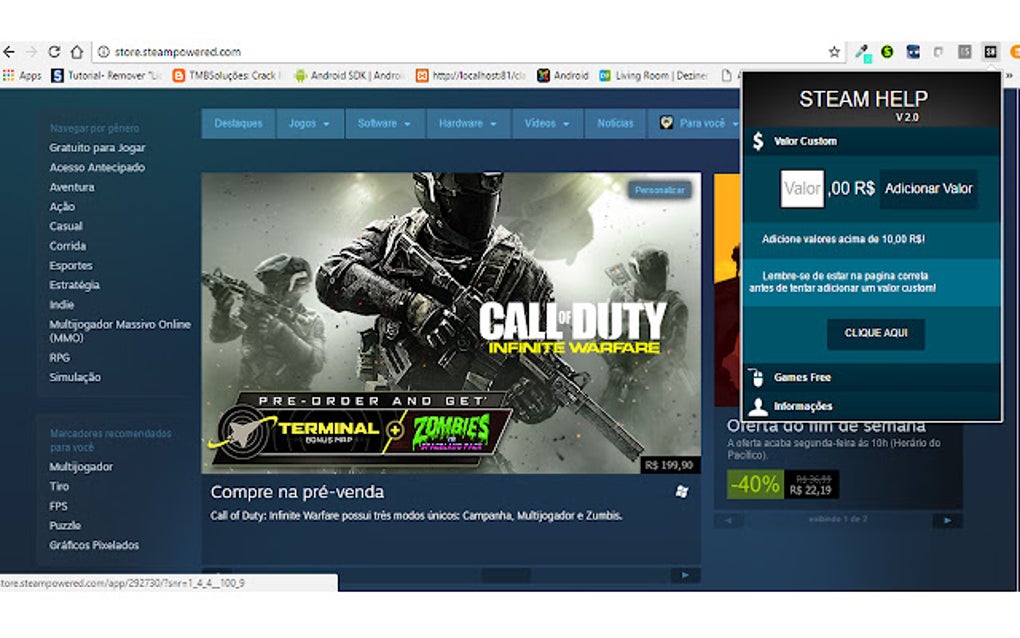This screenshot has height=638, width=1020.
Task: Open the Call of Duty Infinite Warfare banner
Action: [x=451, y=323]
